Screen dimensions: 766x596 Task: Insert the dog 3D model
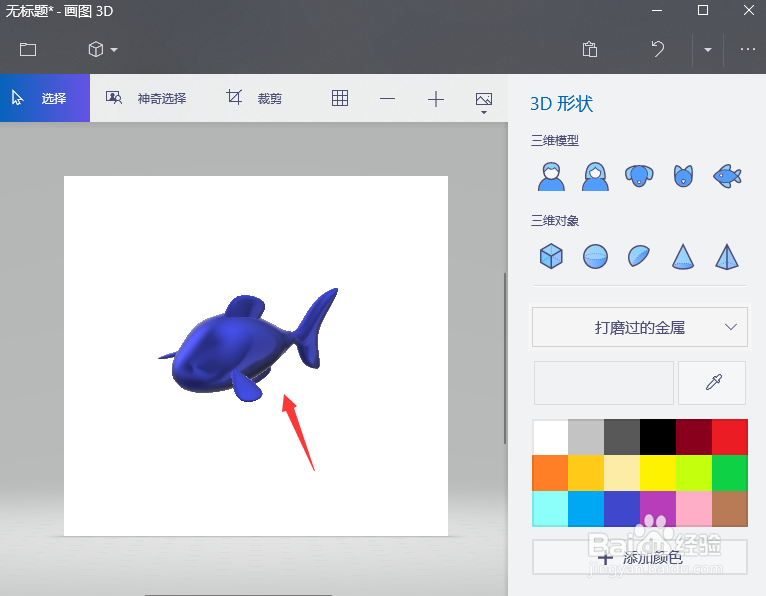tap(639, 176)
